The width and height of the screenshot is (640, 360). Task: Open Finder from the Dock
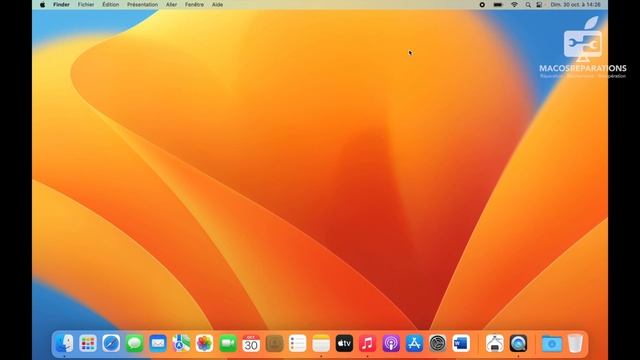click(64, 343)
